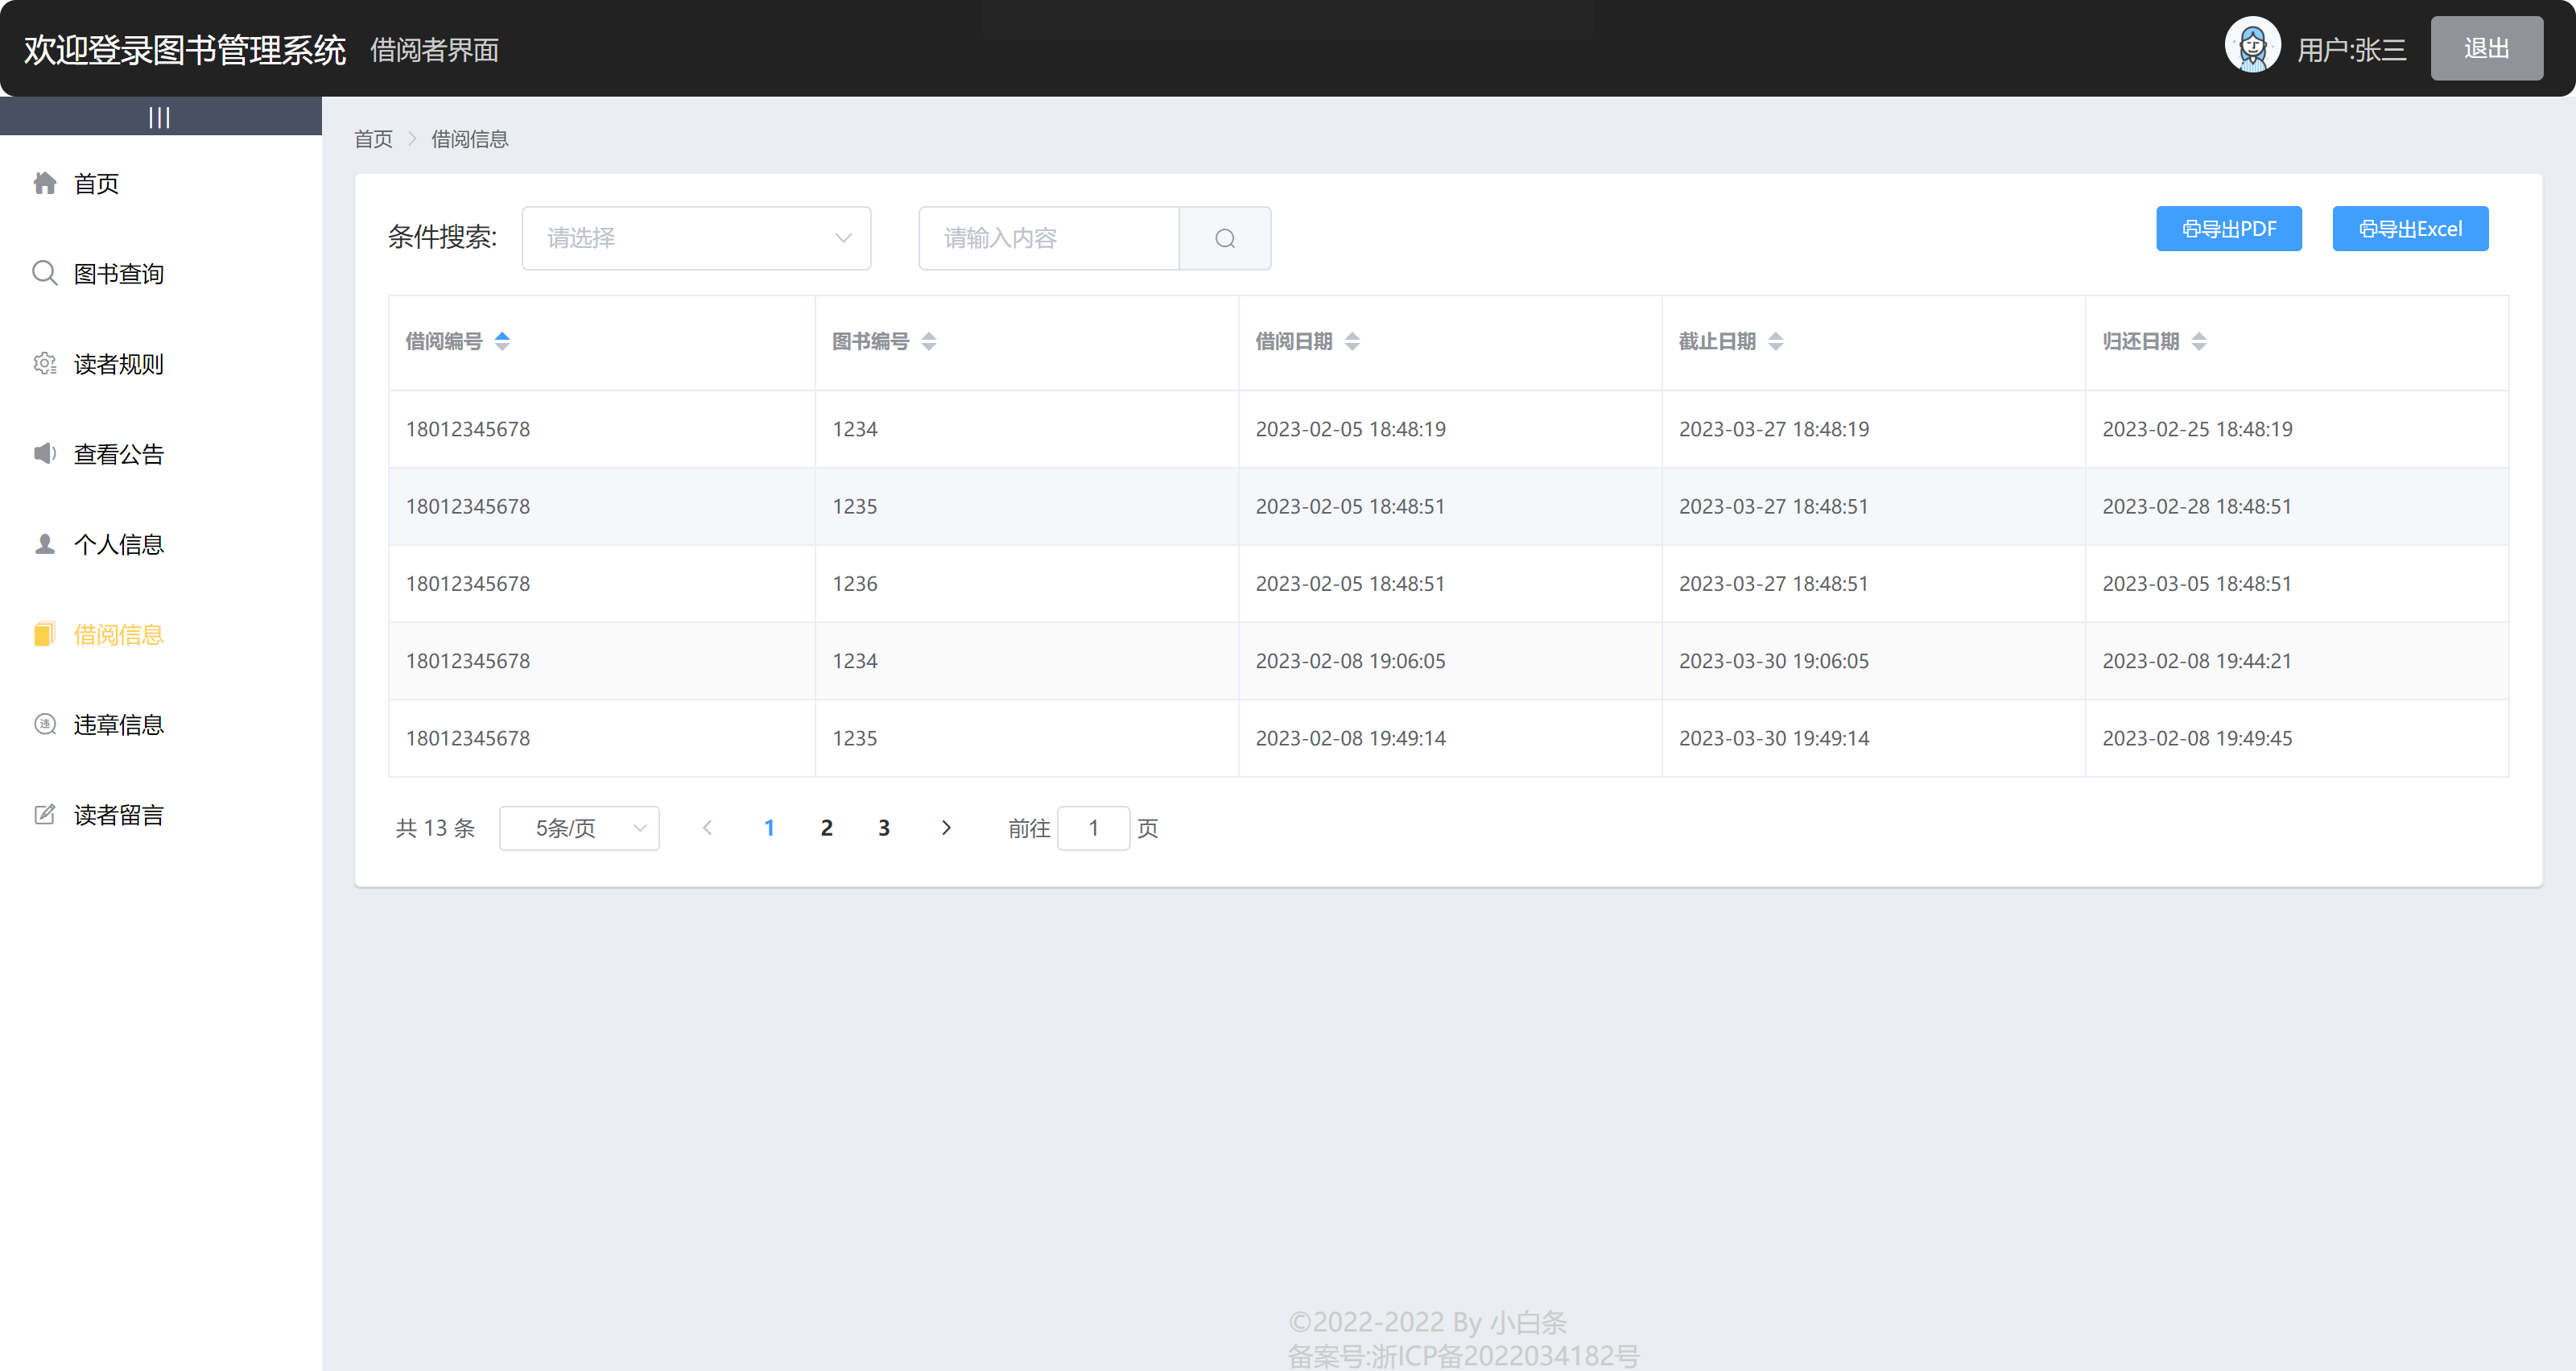Open the 条件搜索 请选择 dropdown
Screen dimensions: 2576x1371
tap(696, 238)
